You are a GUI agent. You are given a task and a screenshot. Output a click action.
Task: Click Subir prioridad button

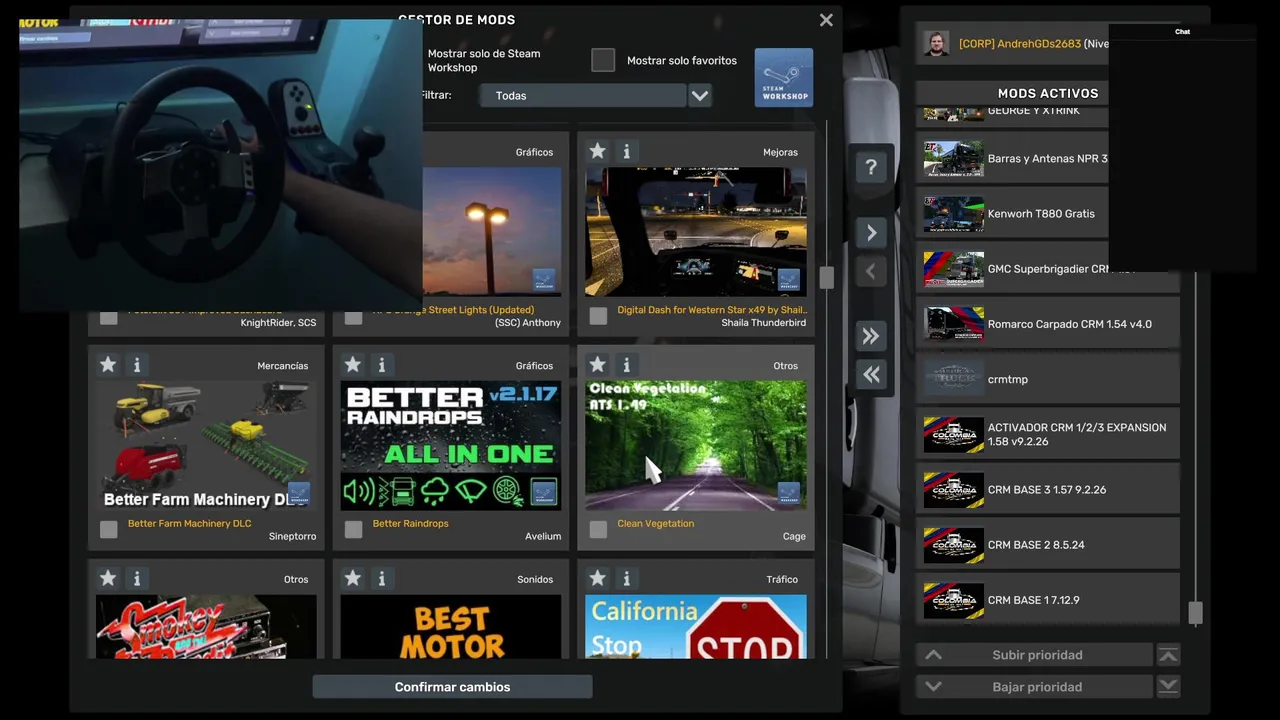[x=1037, y=655]
